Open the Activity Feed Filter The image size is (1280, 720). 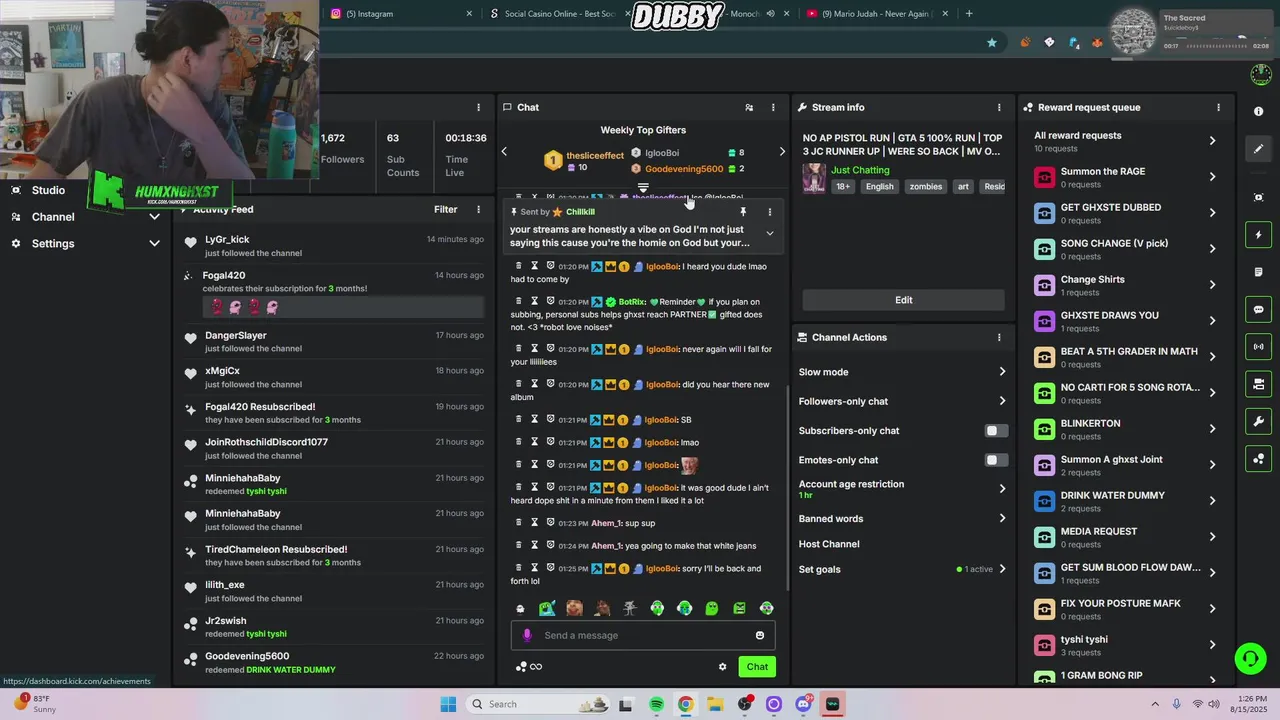tap(446, 210)
